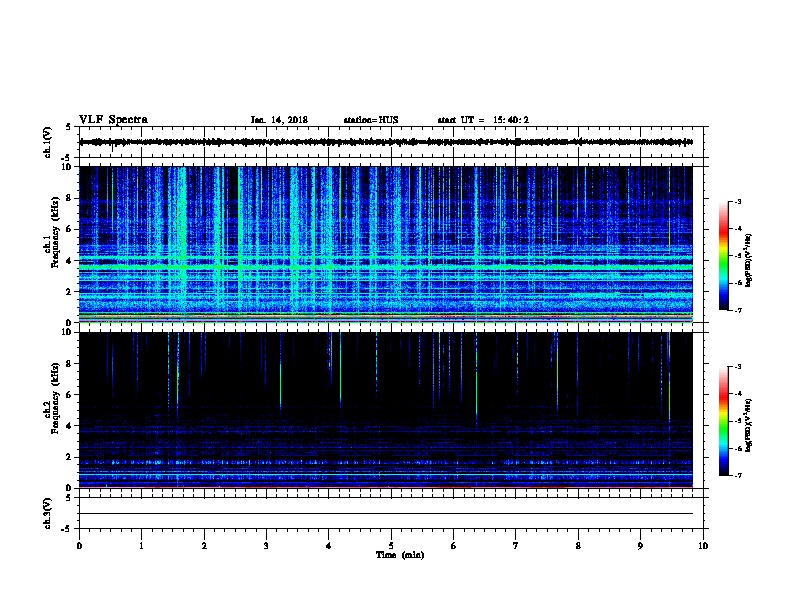Click the "-4" label on ch.2 color bar
Viewport: 792px width, 612px height.
[737, 394]
